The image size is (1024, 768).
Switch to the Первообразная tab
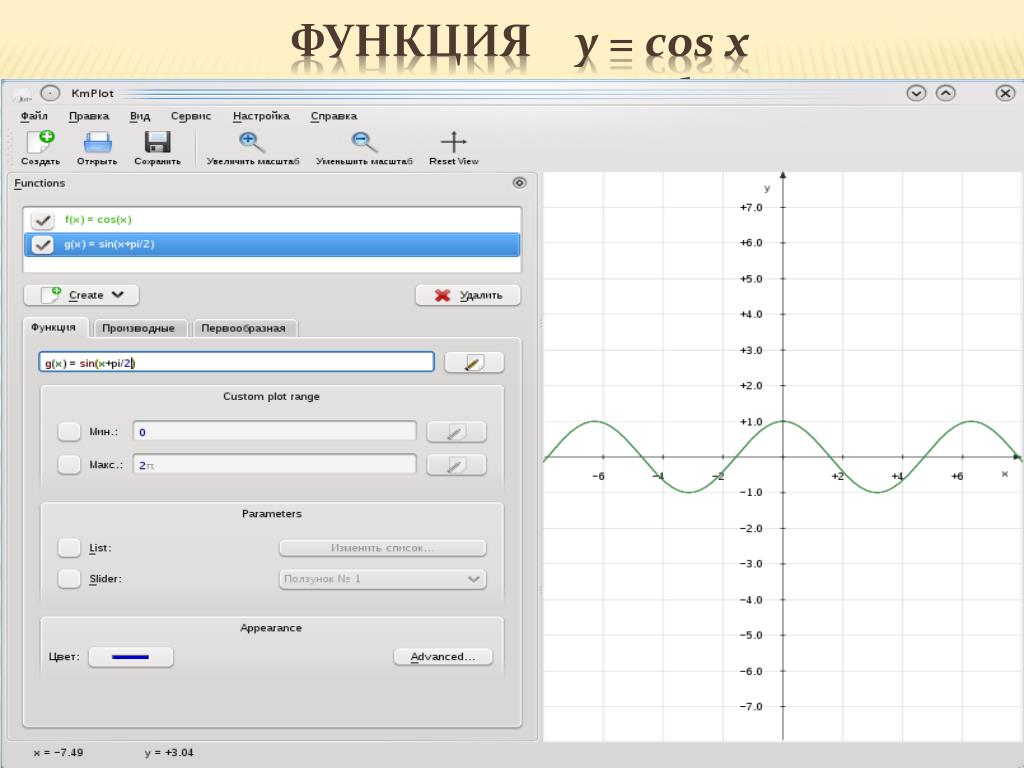point(244,328)
